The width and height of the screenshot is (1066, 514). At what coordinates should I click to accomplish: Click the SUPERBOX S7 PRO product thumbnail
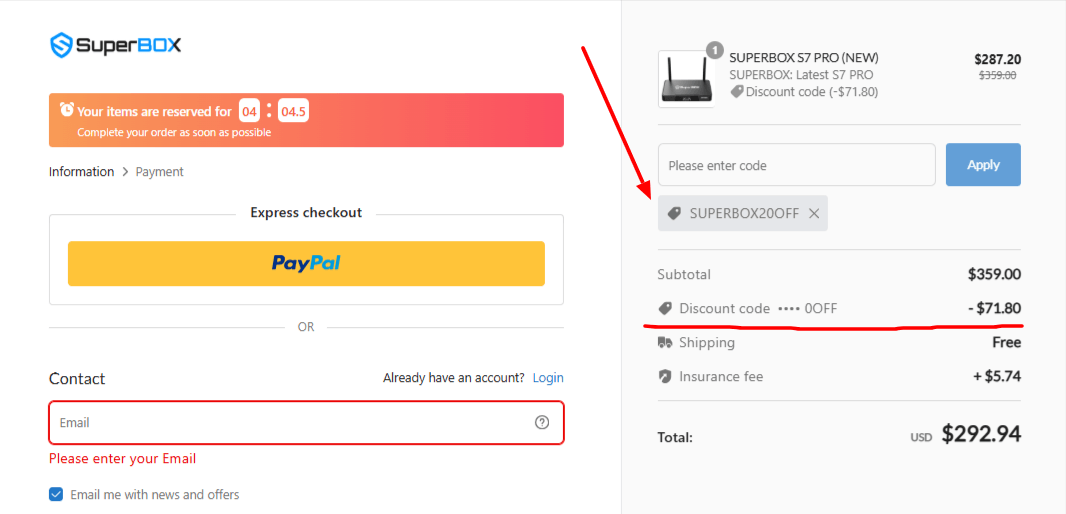point(685,80)
